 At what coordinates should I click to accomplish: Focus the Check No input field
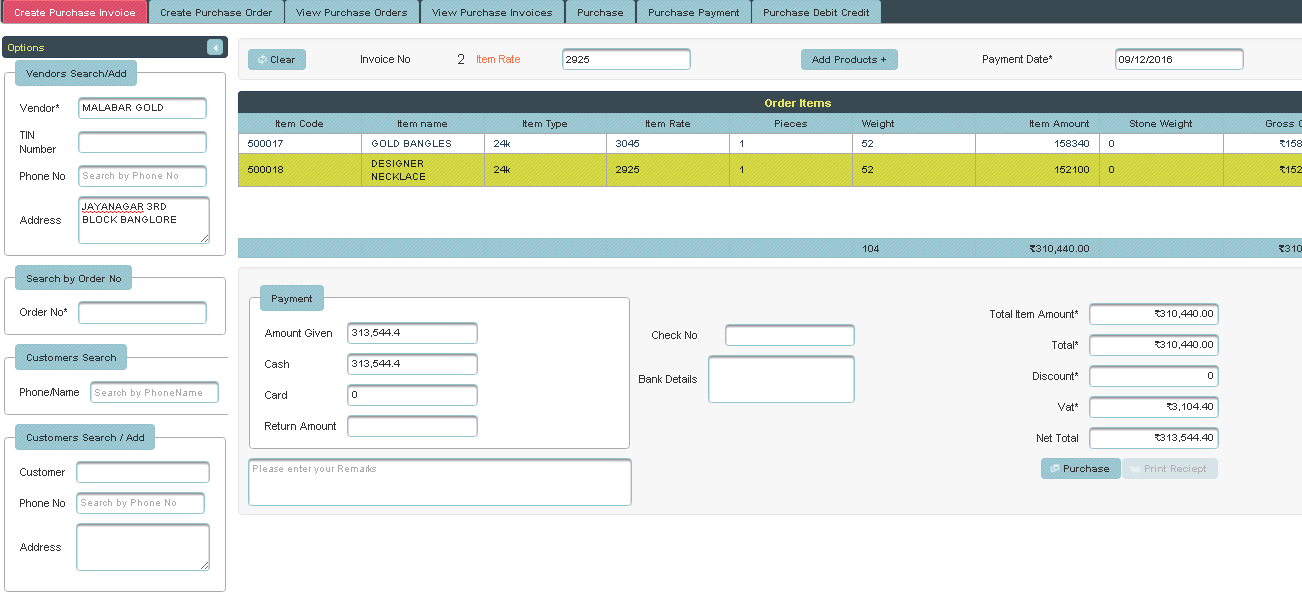pos(789,335)
